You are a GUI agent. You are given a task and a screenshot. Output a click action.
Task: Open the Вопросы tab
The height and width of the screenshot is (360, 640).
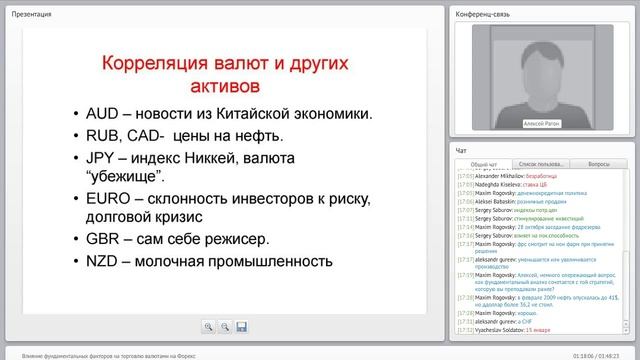click(x=599, y=164)
